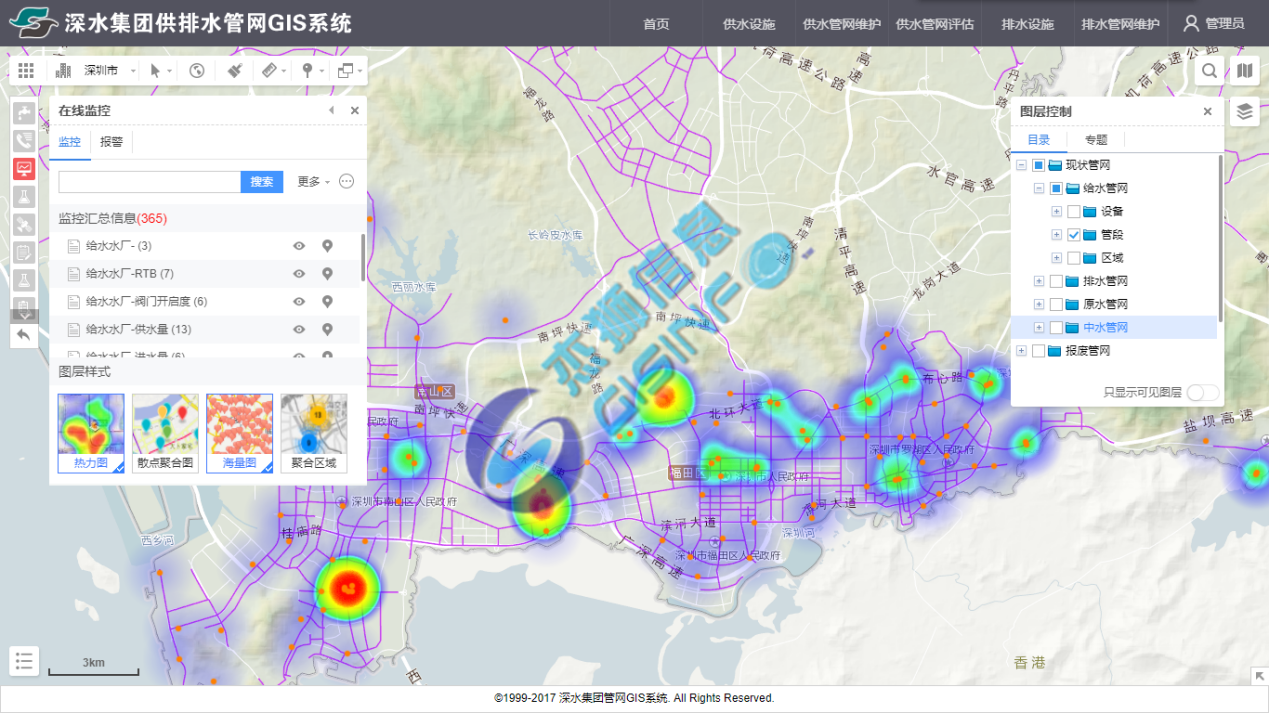Collapse the 给水管网 tree node

(x=1039, y=188)
